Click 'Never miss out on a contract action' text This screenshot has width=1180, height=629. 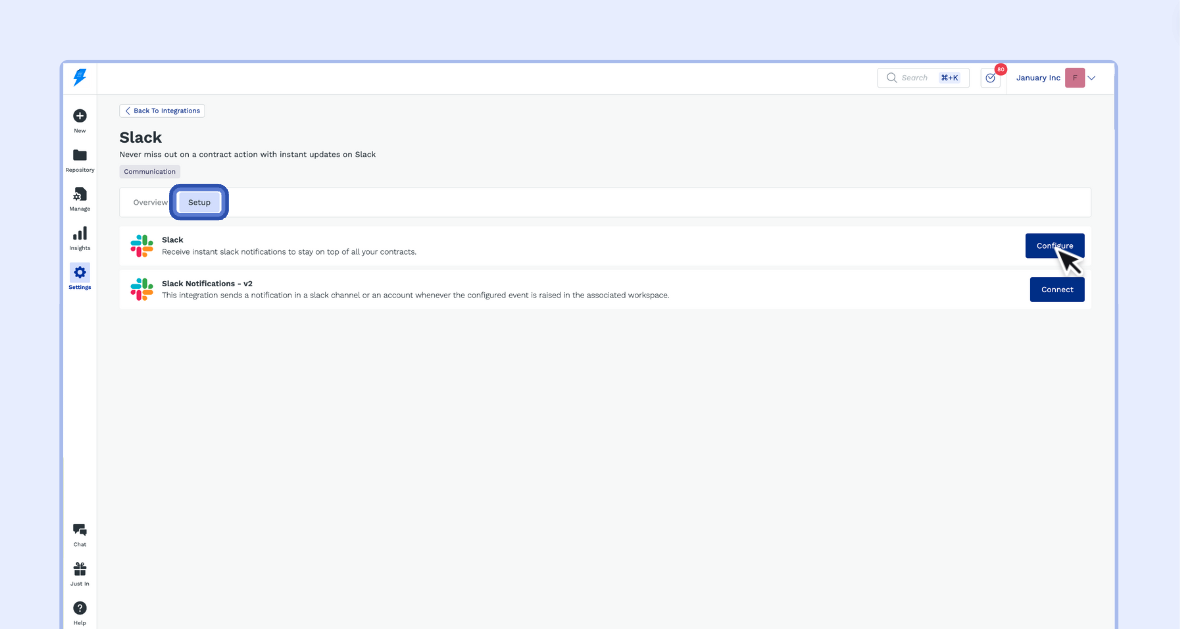248,154
